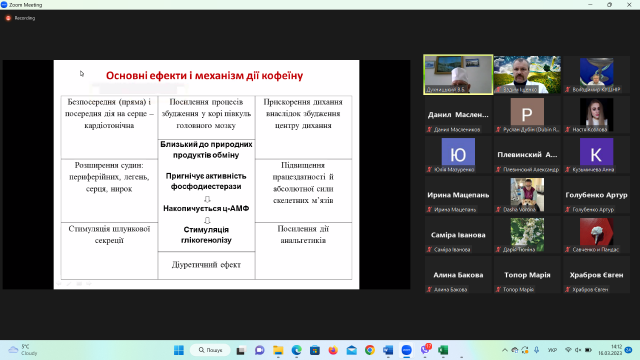Select Настя Козлова's participant tile

click(596, 115)
